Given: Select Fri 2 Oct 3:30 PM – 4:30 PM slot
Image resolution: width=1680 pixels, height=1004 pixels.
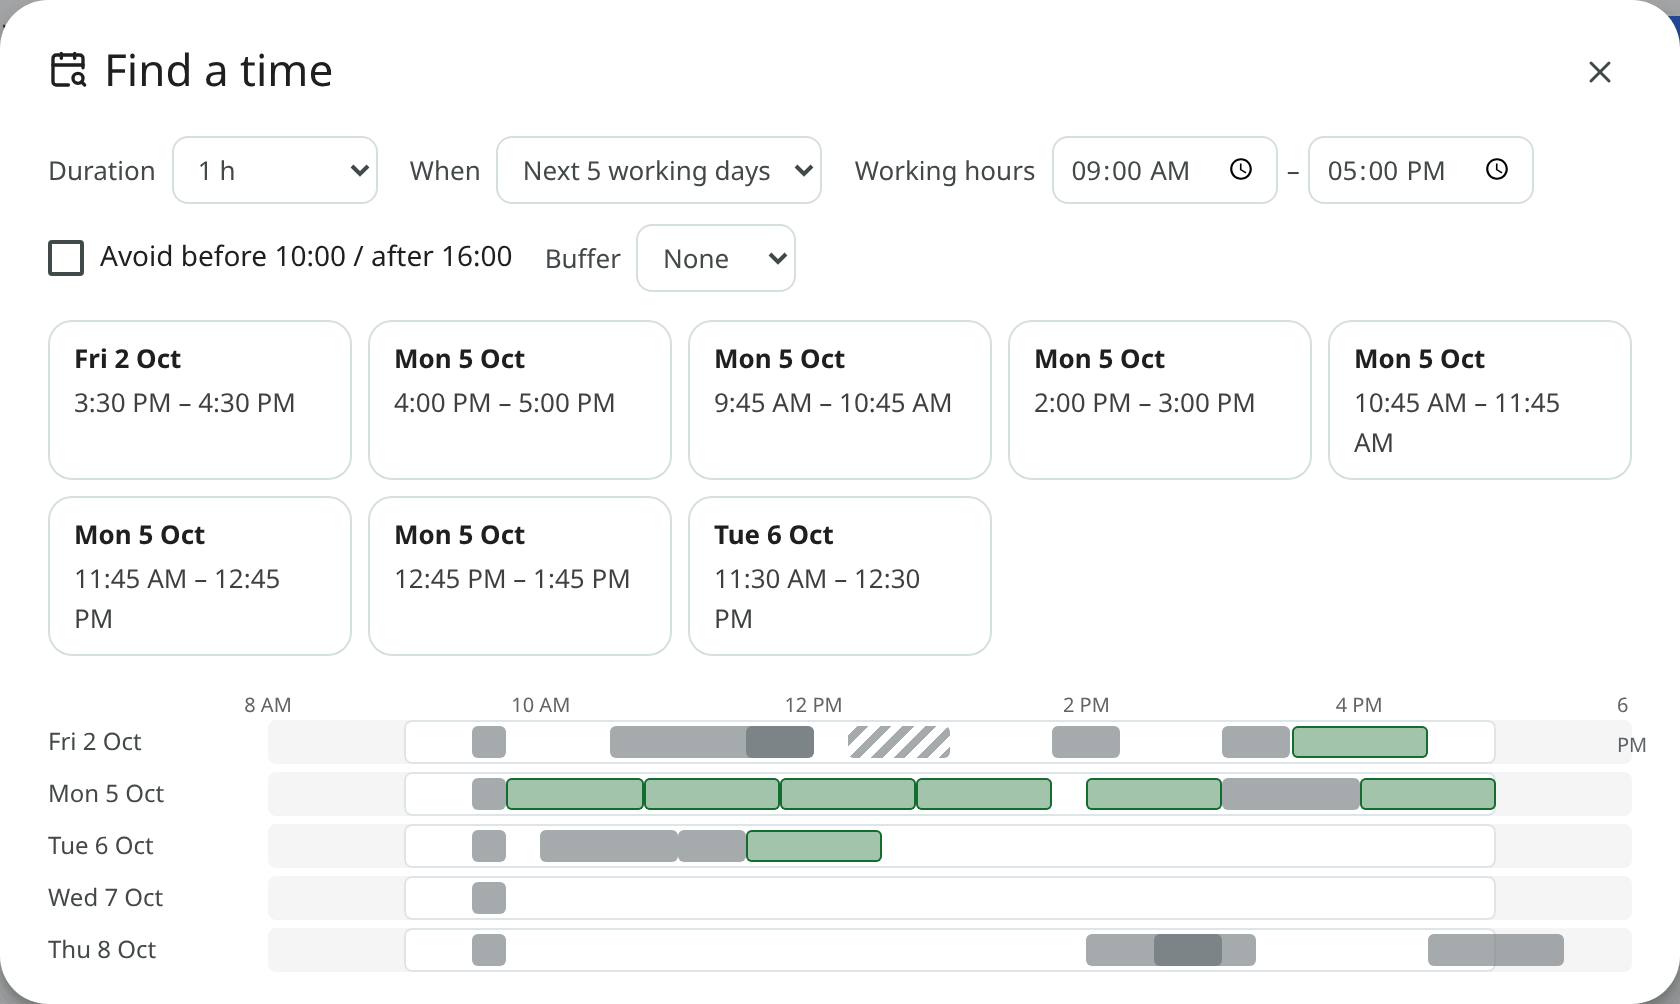Looking at the screenshot, I should [200, 400].
